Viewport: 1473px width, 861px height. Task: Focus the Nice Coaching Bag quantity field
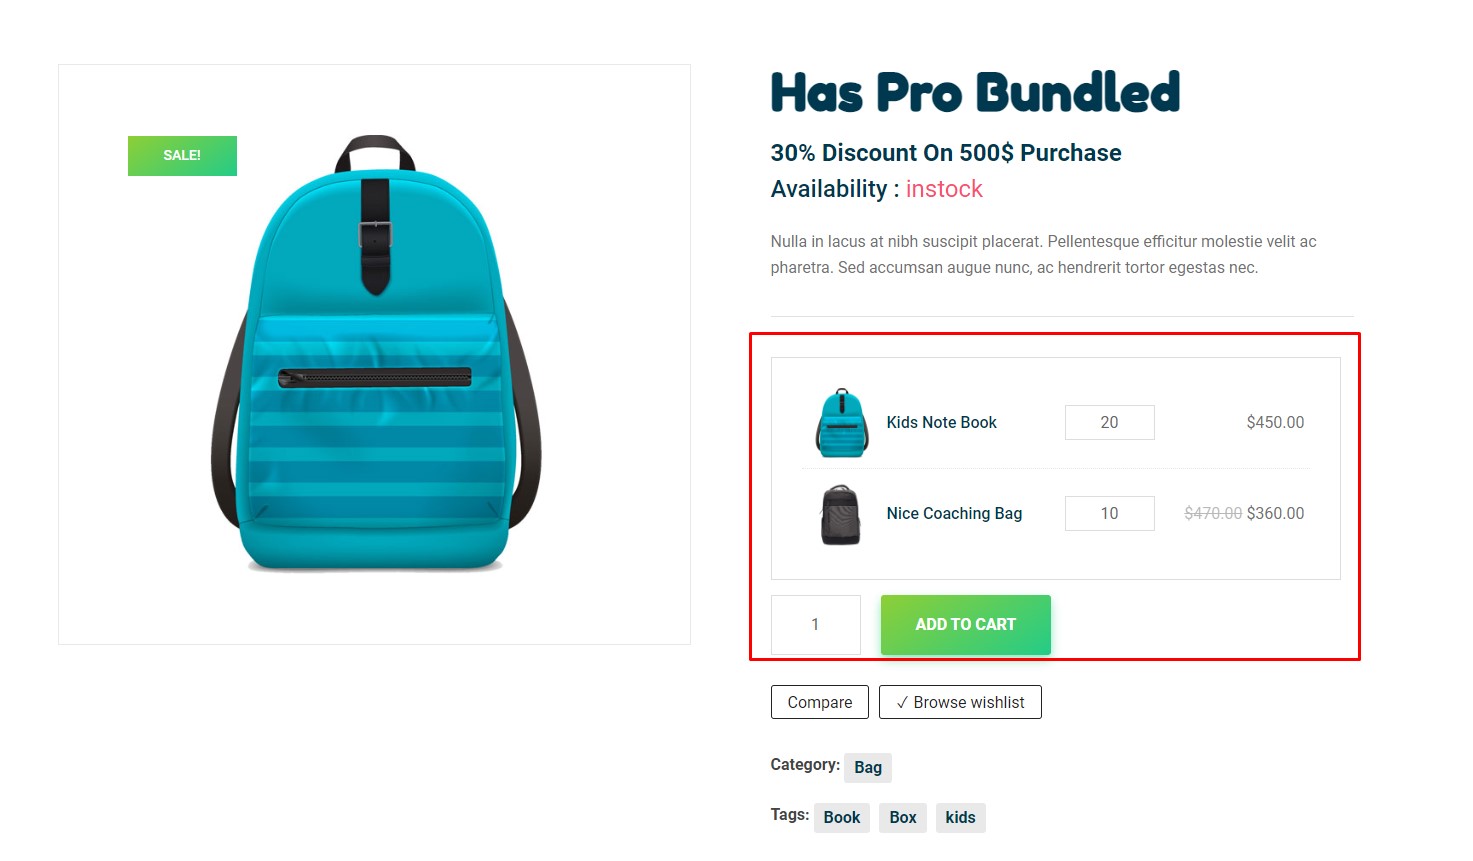coord(1109,514)
